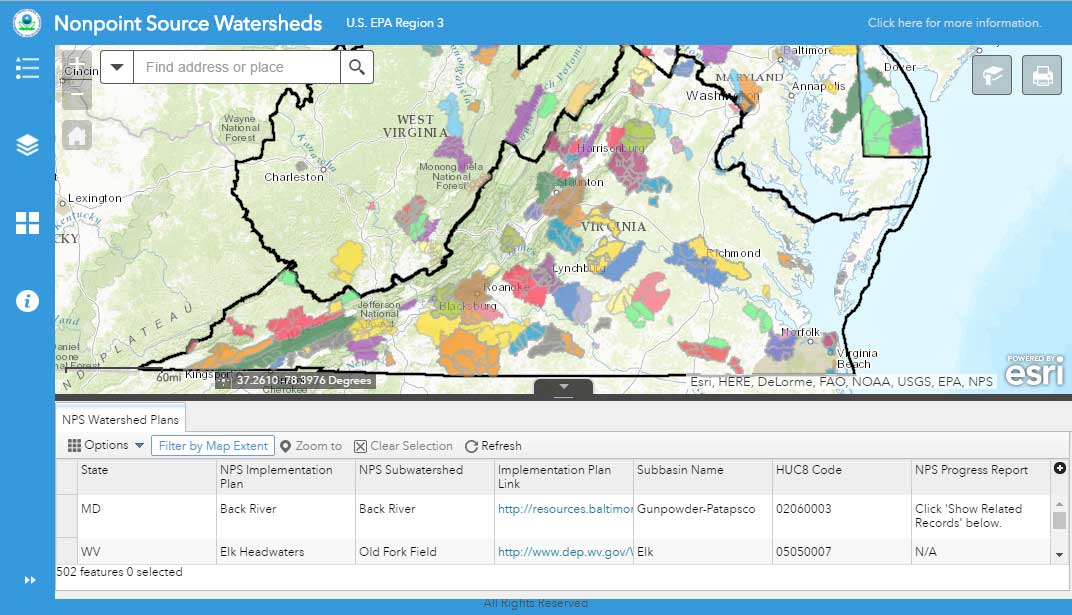Screen dimensions: 1072x615
Task: Click HUC8 Code column header
Action: click(x=842, y=476)
